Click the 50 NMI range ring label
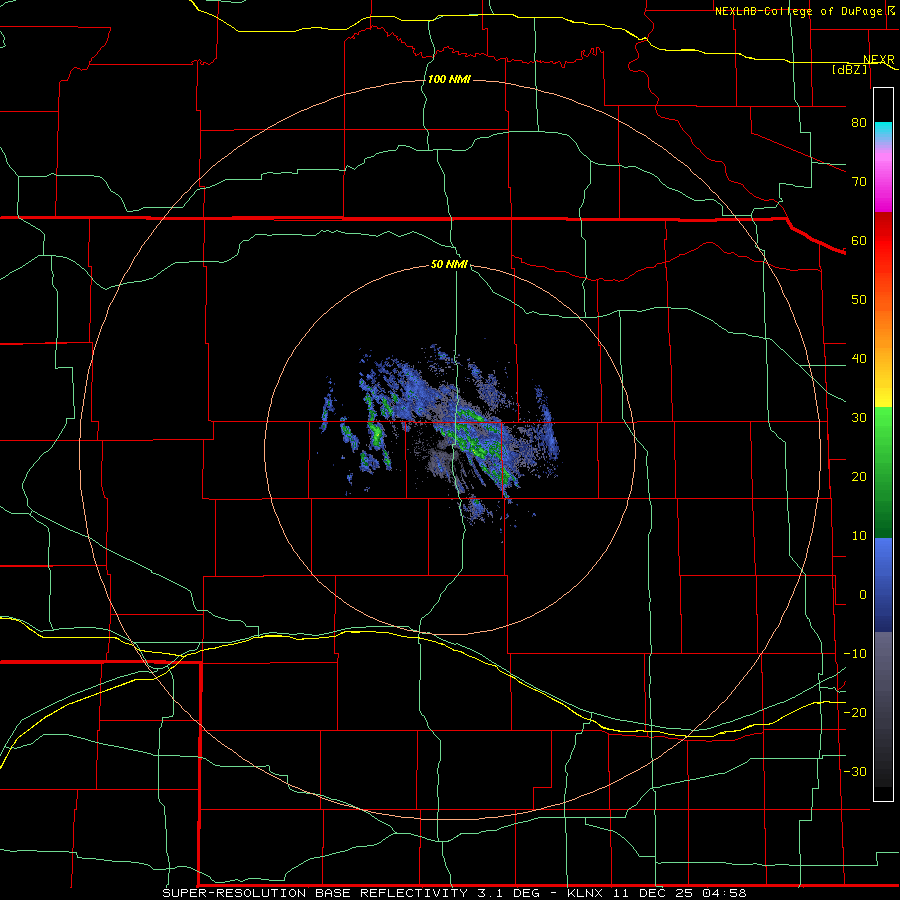The width and height of the screenshot is (900, 900). 449,265
